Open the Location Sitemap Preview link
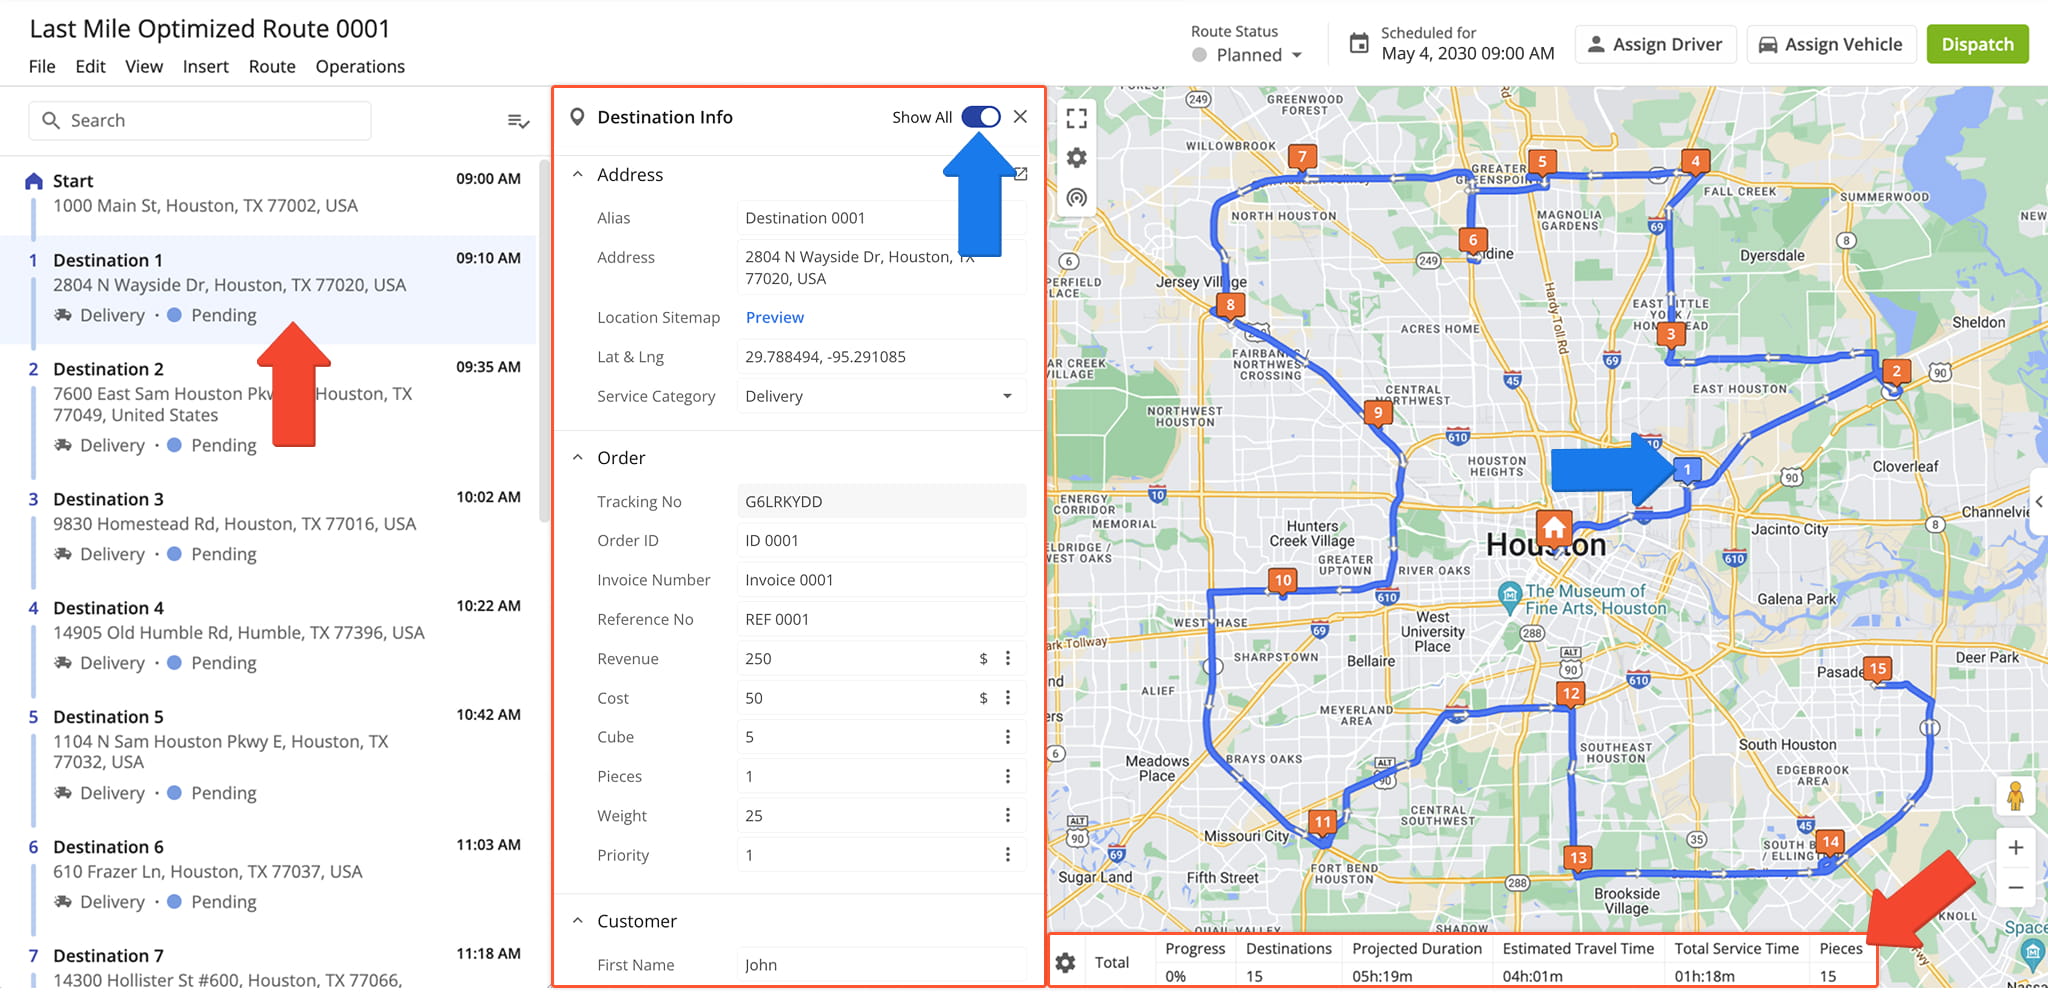 point(774,318)
